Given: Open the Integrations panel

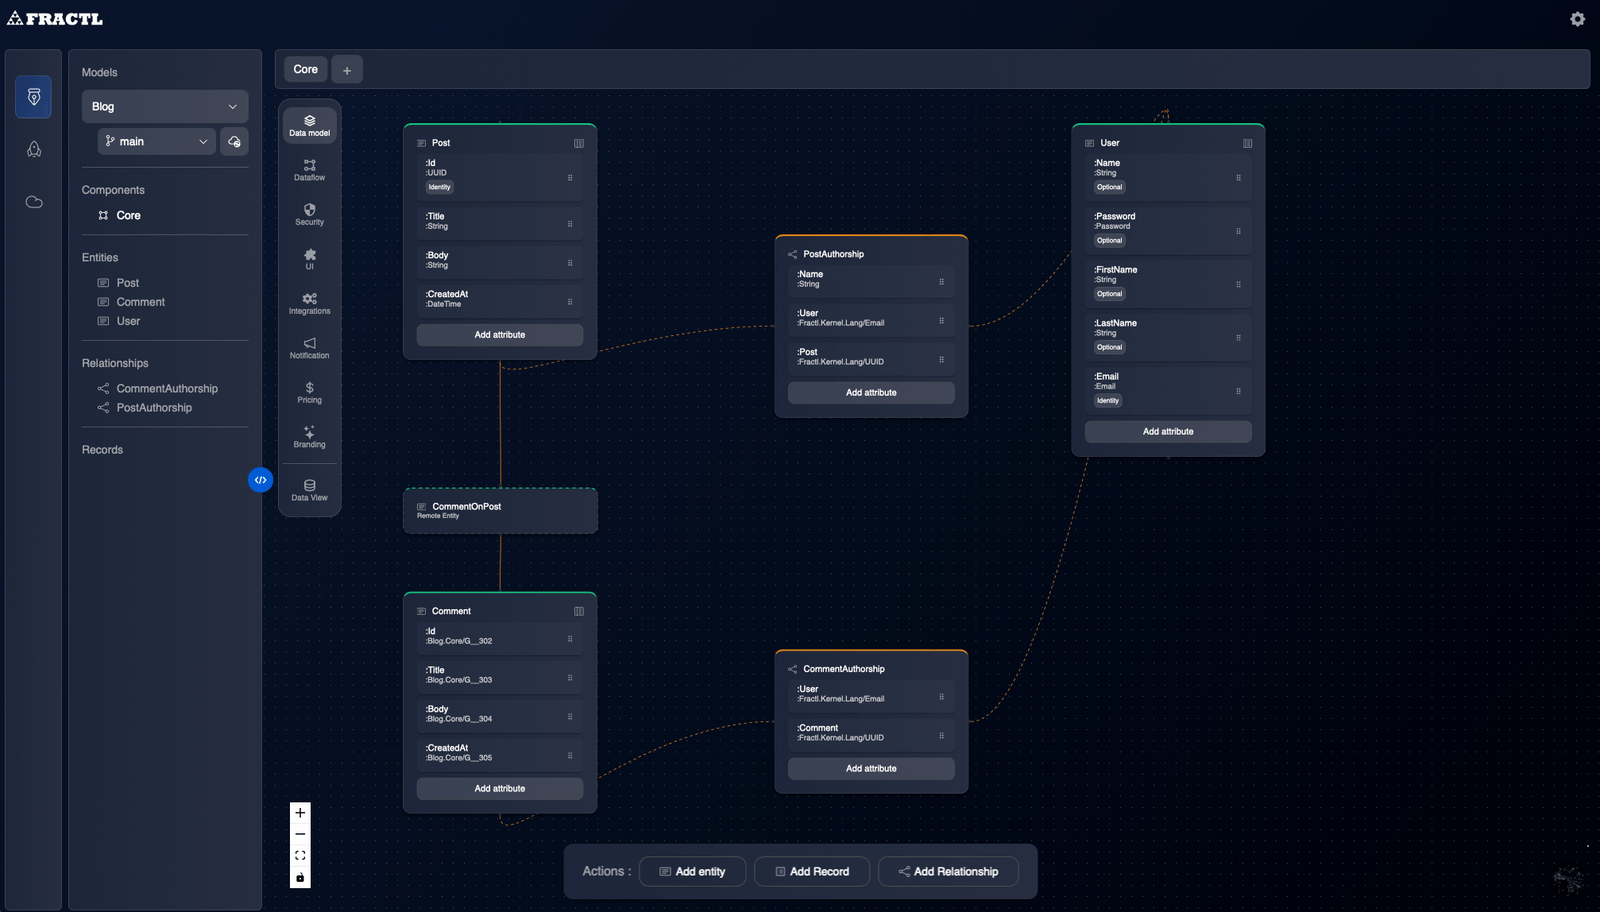Looking at the screenshot, I should tap(309, 303).
